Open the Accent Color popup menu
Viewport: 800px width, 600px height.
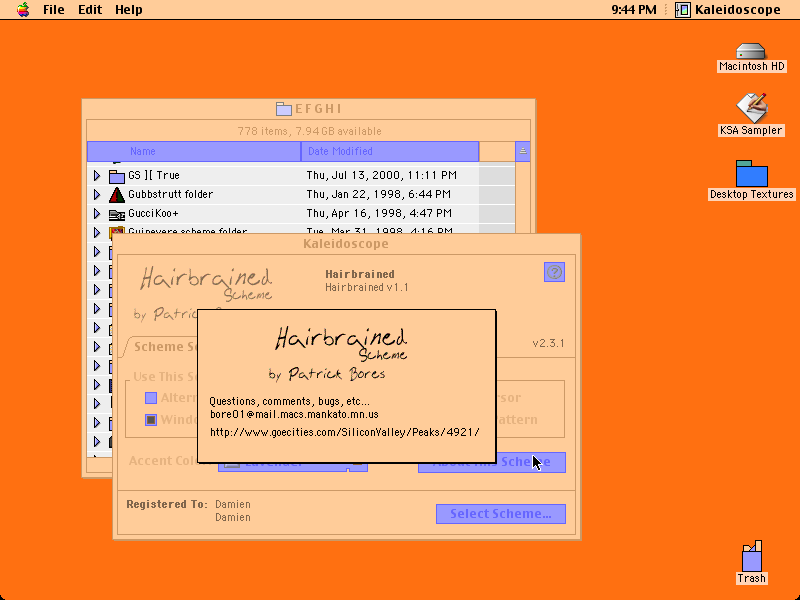point(292,467)
